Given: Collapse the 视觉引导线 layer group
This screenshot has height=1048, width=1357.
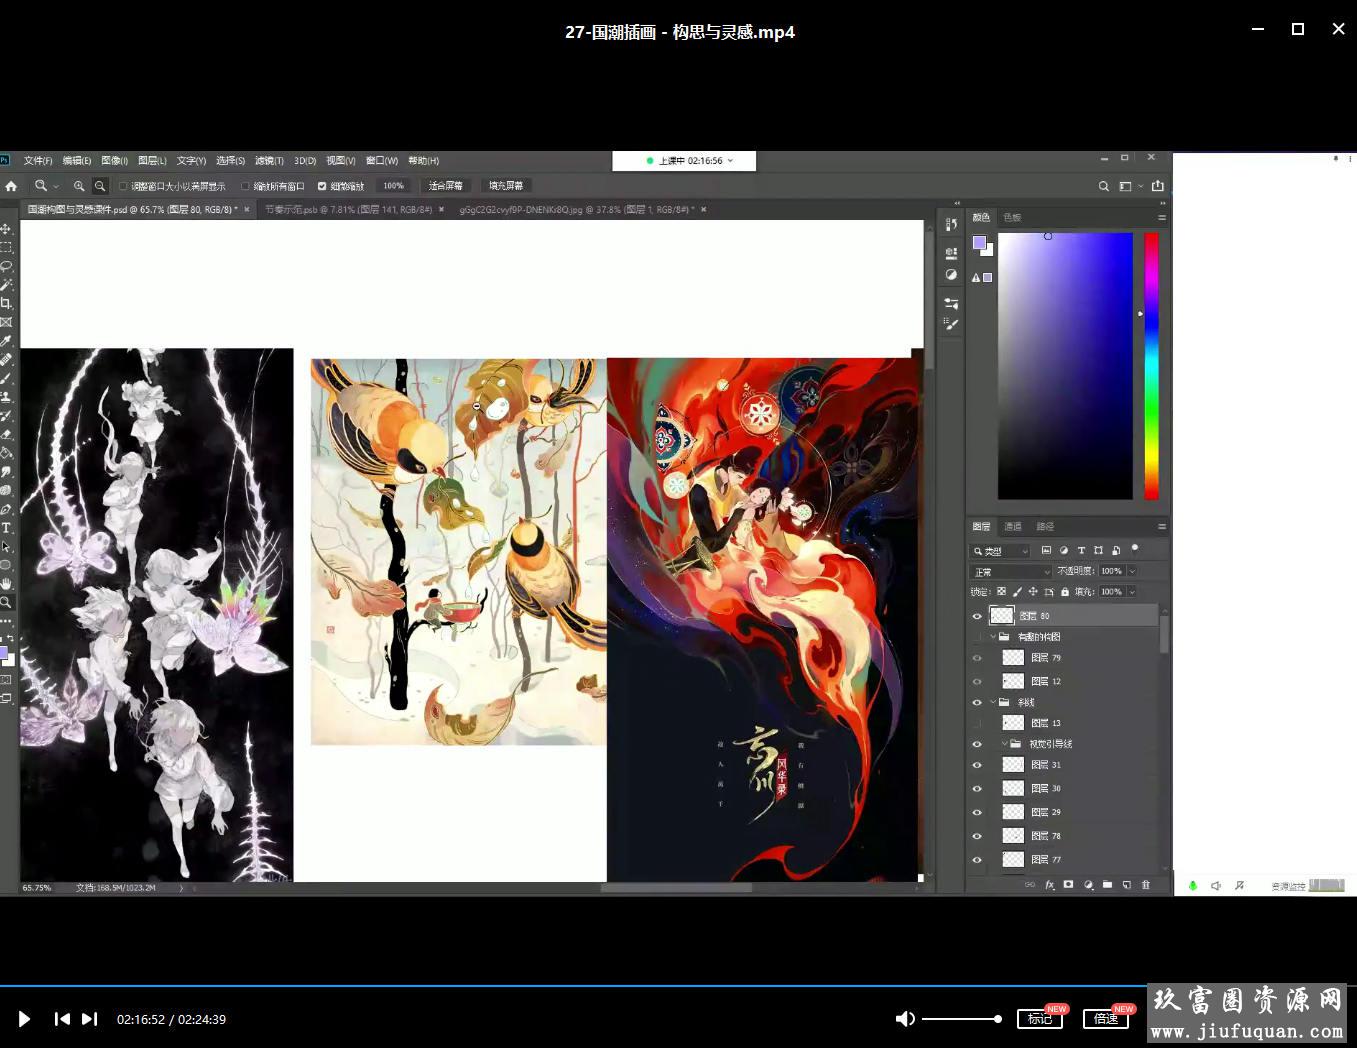Looking at the screenshot, I should pyautogui.click(x=1005, y=744).
